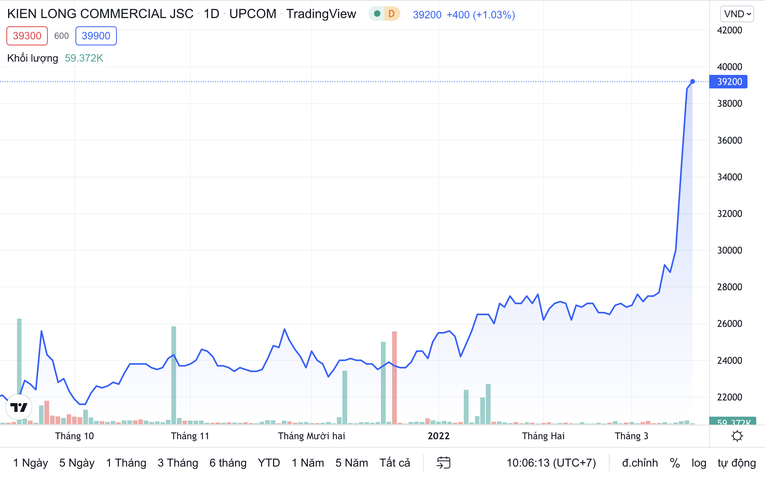Show Tất cả full history range
The image size is (765, 478).
(x=395, y=463)
